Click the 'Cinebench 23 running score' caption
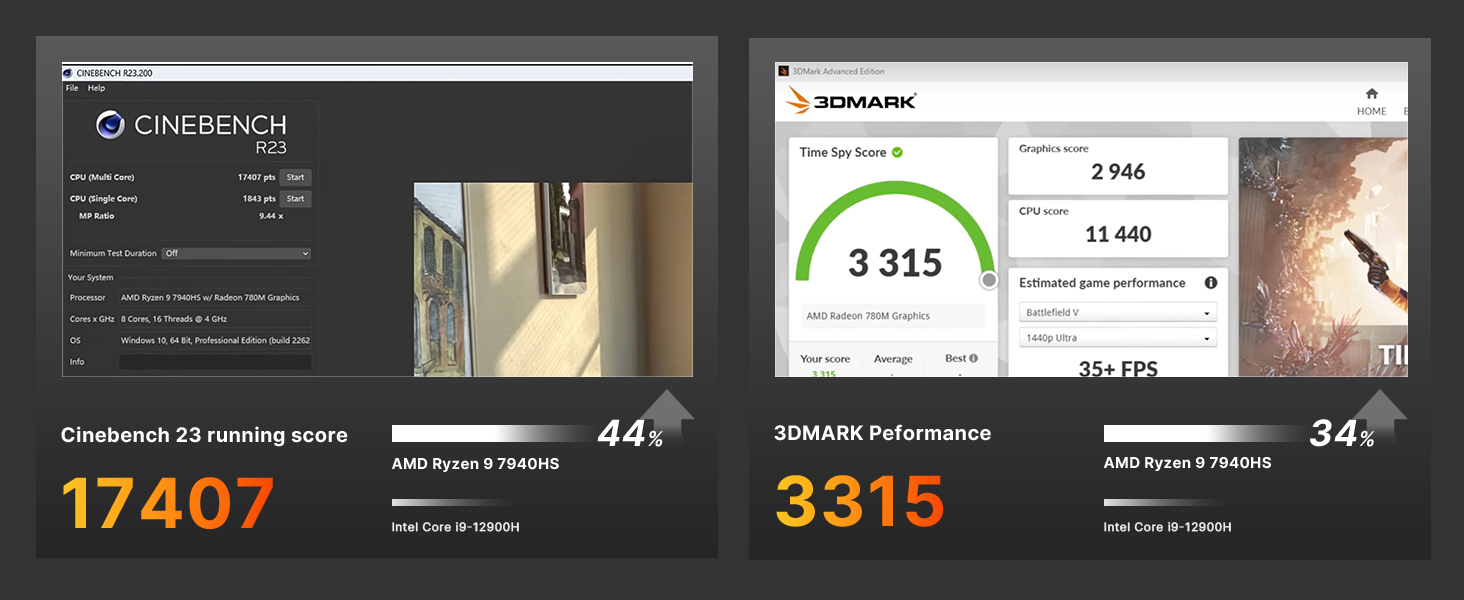Viewport: 1464px width, 600px height. click(204, 435)
